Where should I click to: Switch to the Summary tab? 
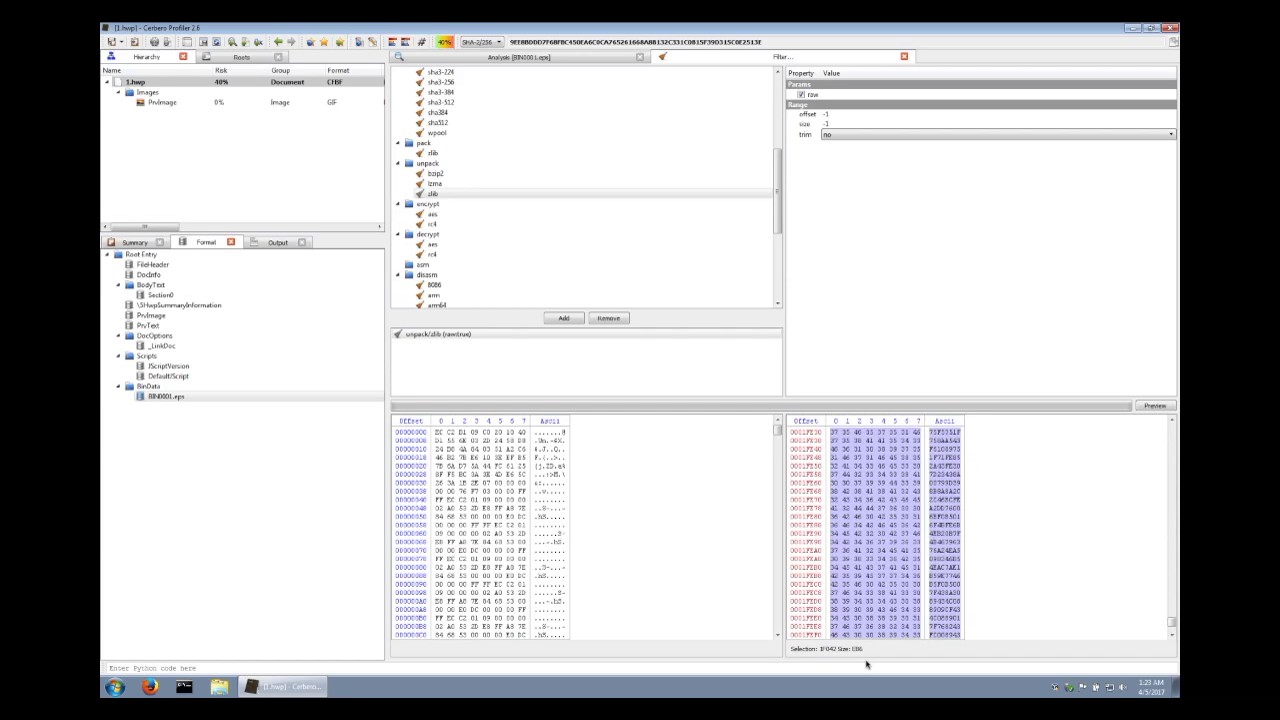(135, 243)
